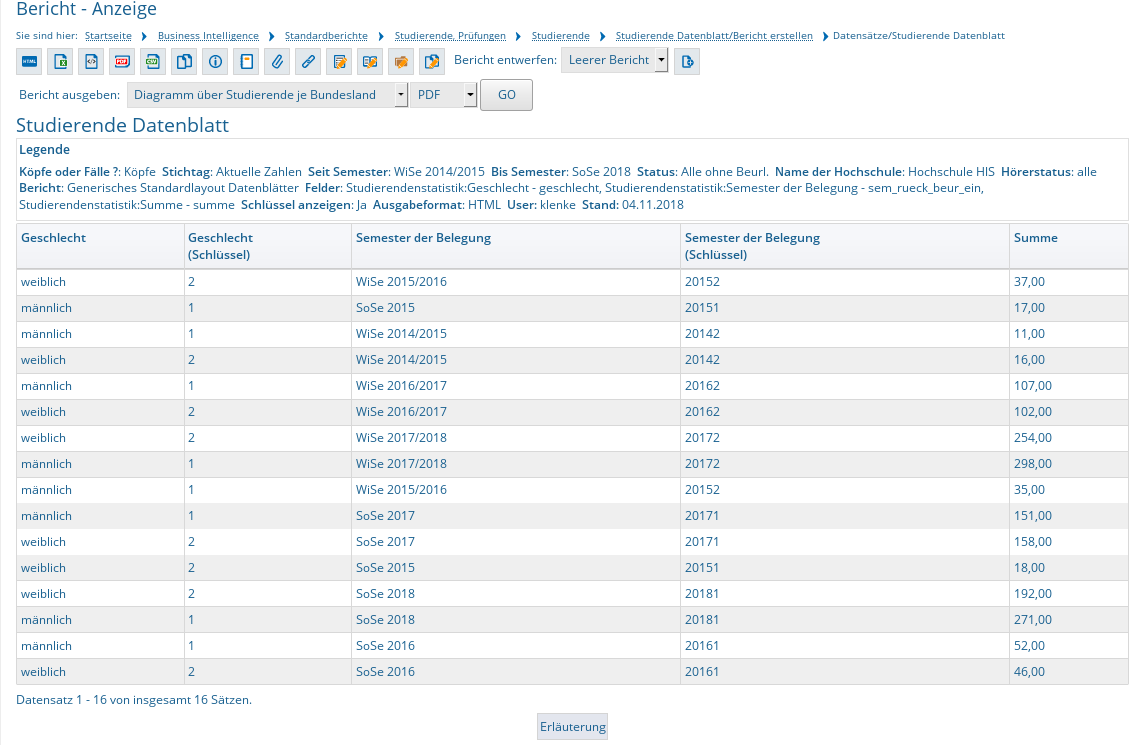This screenshot has width=1136, height=745.
Task: Click the sum value 271,00
Action: pos(1032,620)
